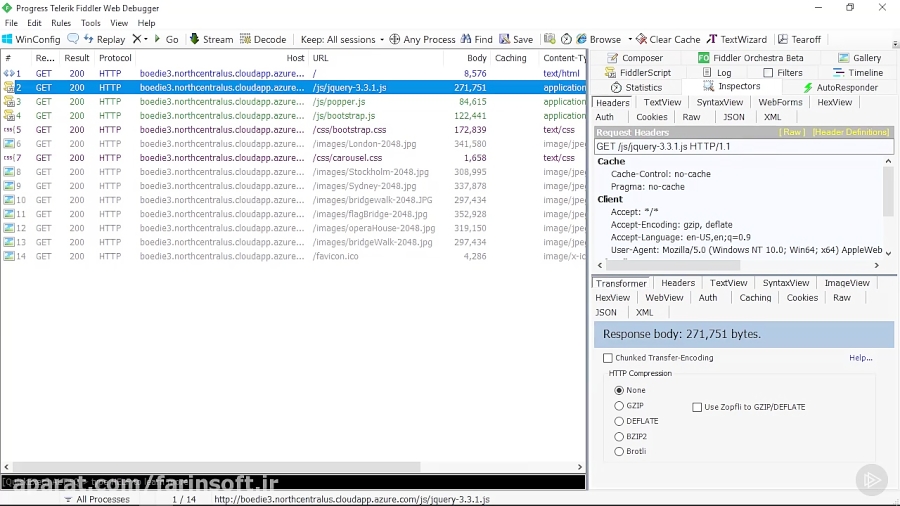Open WinConfig from the toolbar

click(x=31, y=40)
